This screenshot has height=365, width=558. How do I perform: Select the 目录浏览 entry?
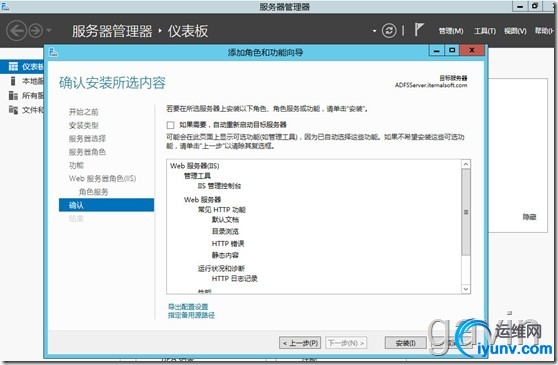225,232
